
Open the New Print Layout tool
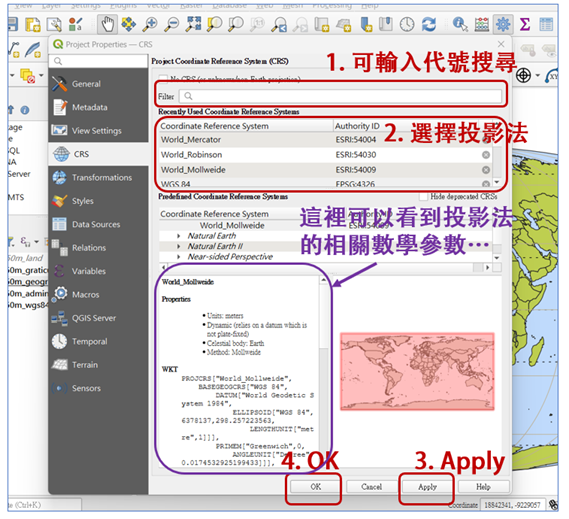pyautogui.click(x=33, y=25)
